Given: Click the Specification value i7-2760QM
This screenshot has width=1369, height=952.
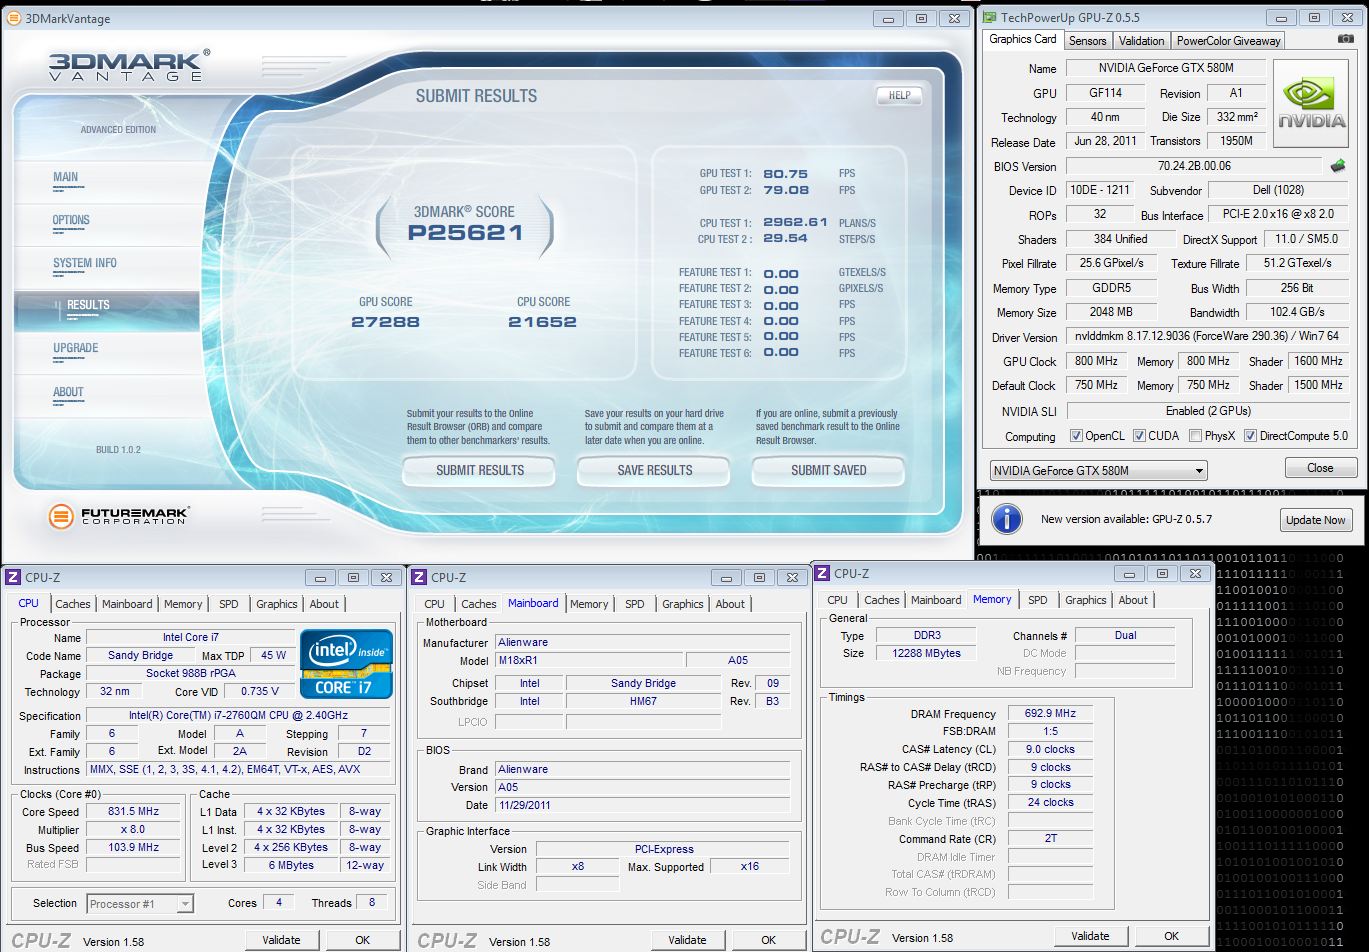Looking at the screenshot, I should pyautogui.click(x=238, y=716).
